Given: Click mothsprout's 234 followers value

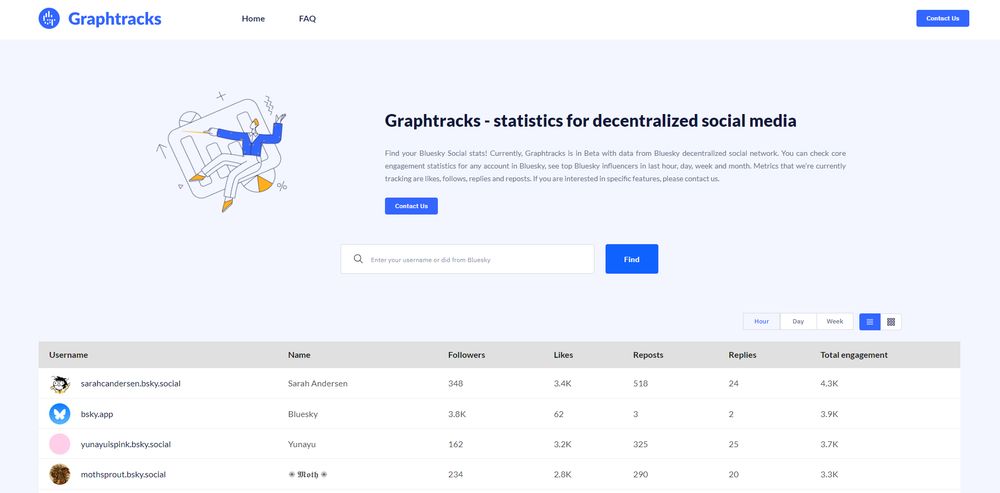Looking at the screenshot, I should pos(455,475).
